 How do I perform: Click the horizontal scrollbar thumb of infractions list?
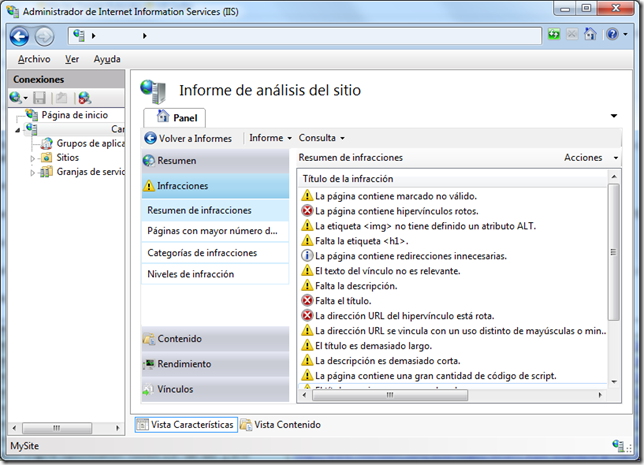coord(390,395)
